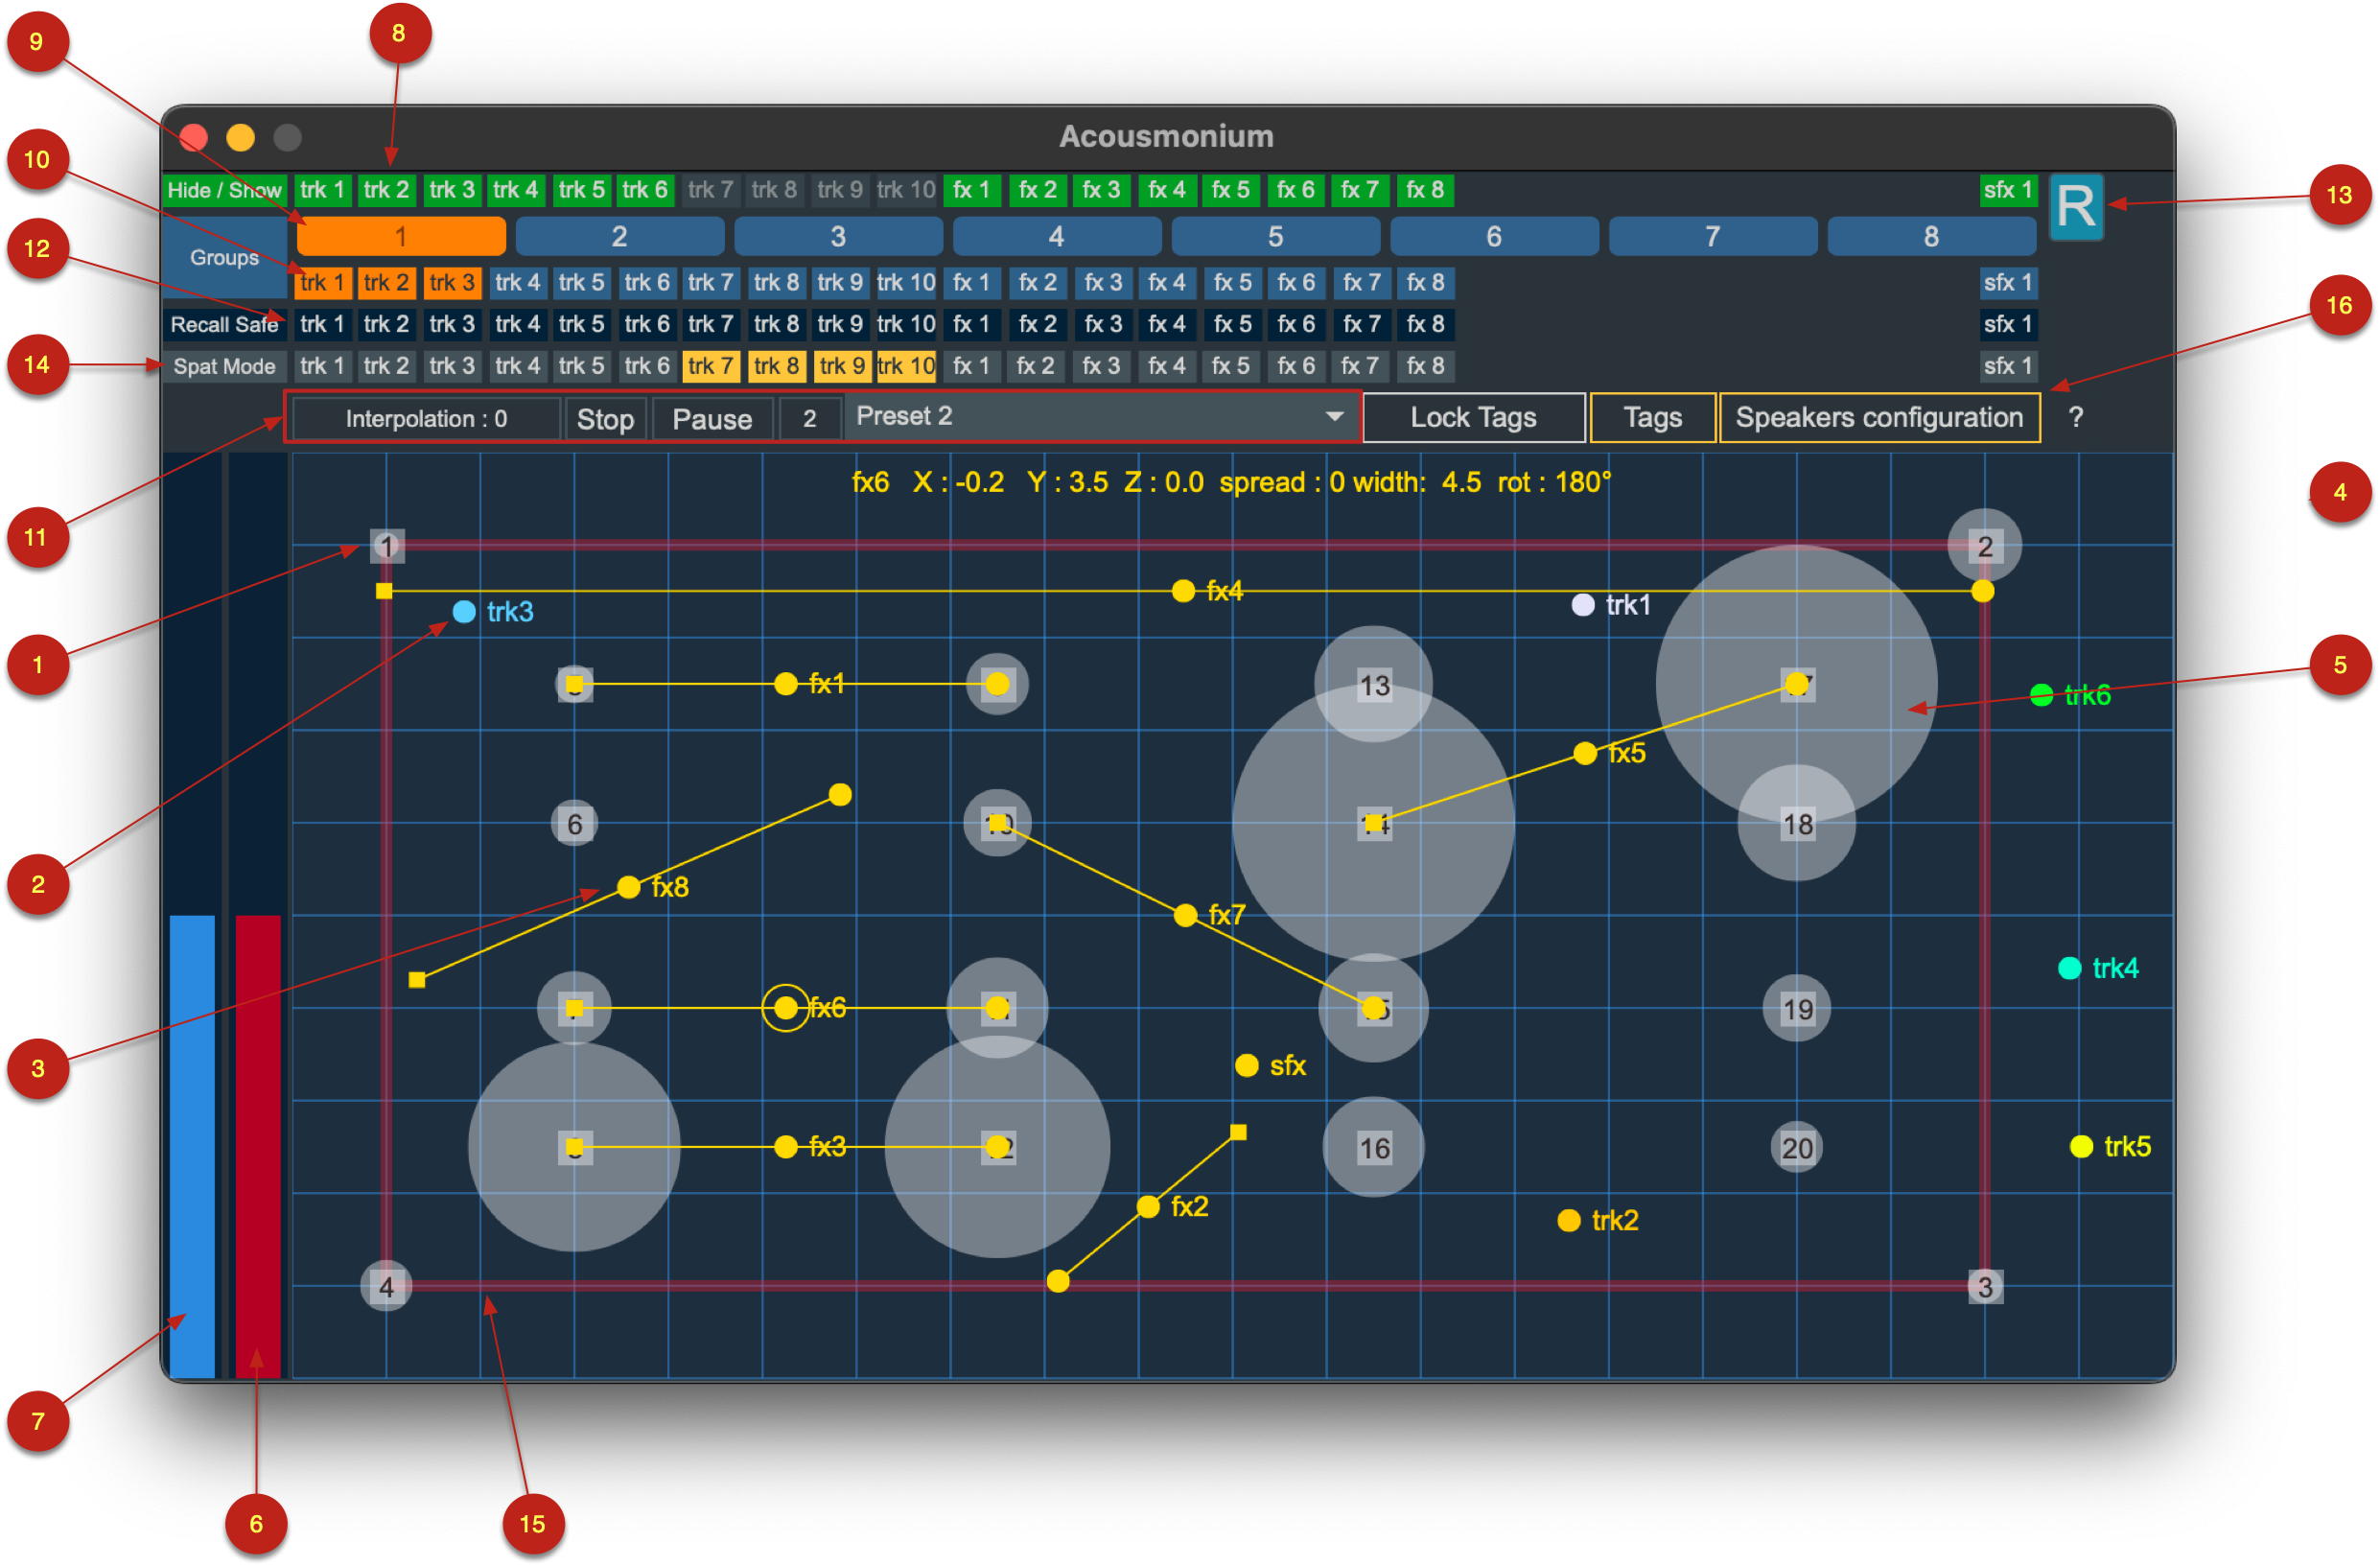This screenshot has height=1565, width=2380.
Task: Click the fx6 coordinates readout text
Action: click(1231, 483)
